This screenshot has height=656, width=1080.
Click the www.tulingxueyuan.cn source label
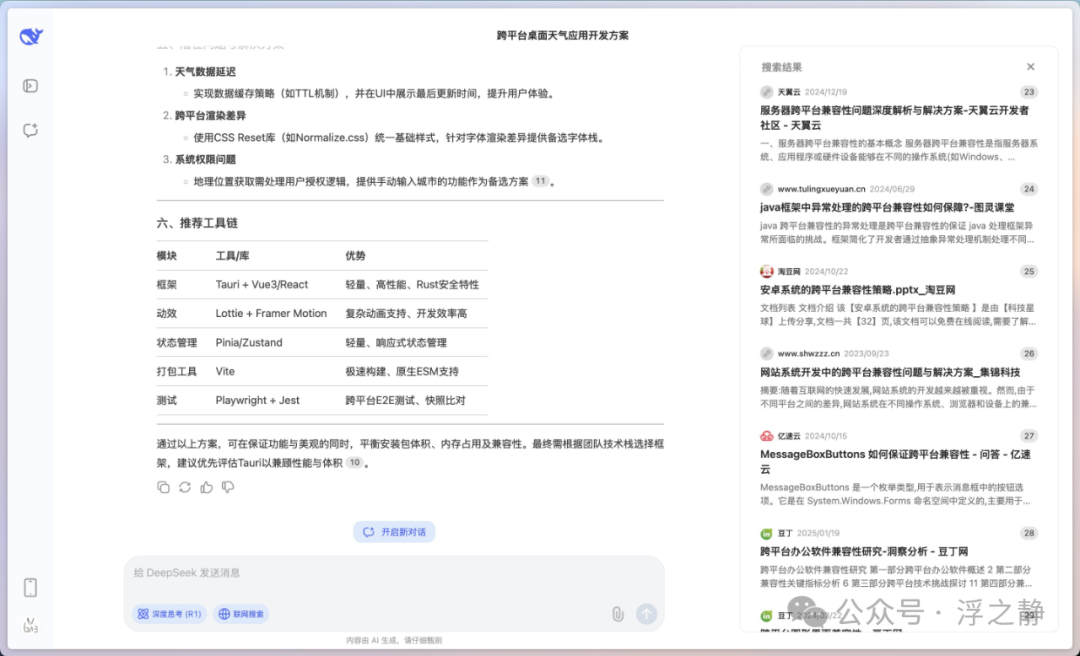pyautogui.click(x=821, y=189)
